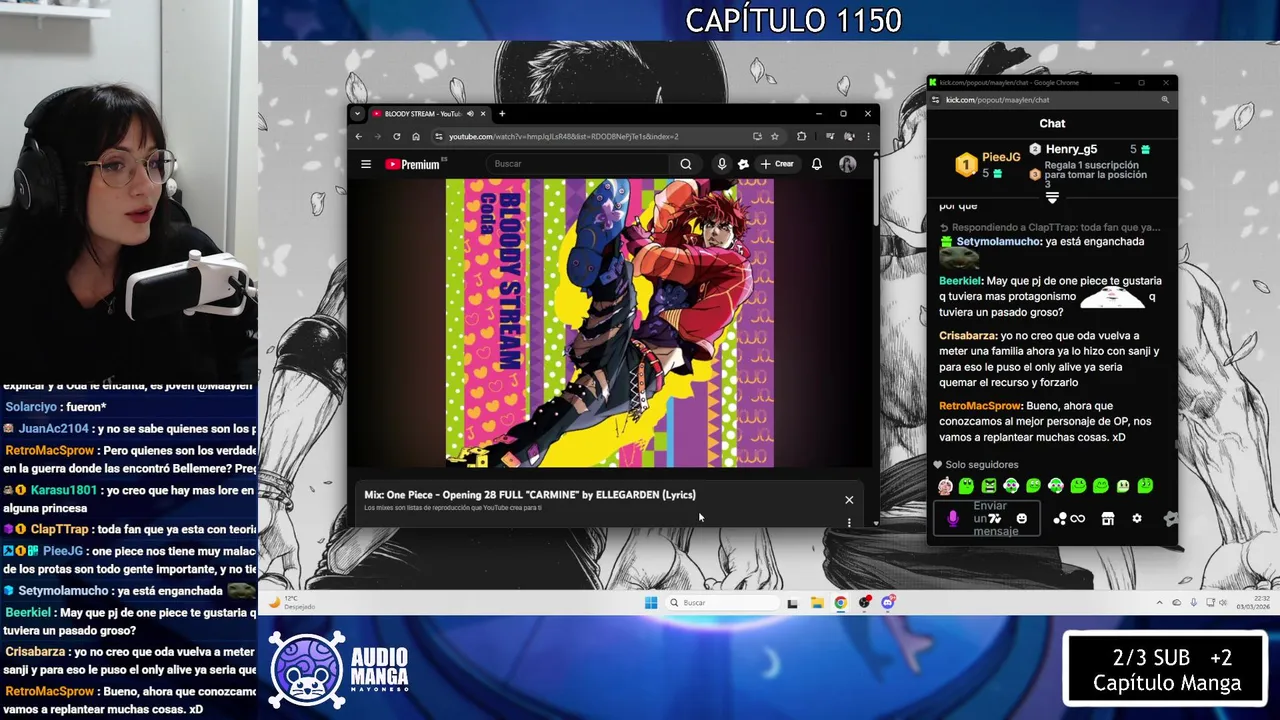This screenshot has width=1280, height=720.
Task: Bookmark the YouTube page with star icon
Action: point(775,136)
